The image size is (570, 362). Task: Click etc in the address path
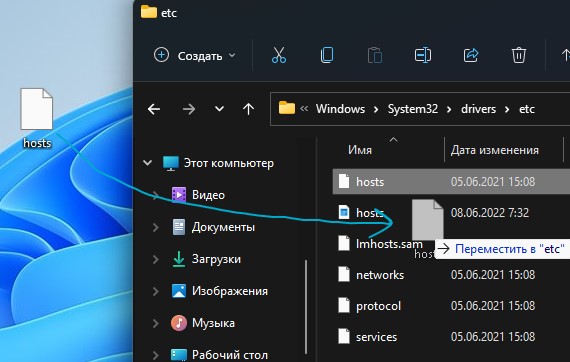(527, 109)
